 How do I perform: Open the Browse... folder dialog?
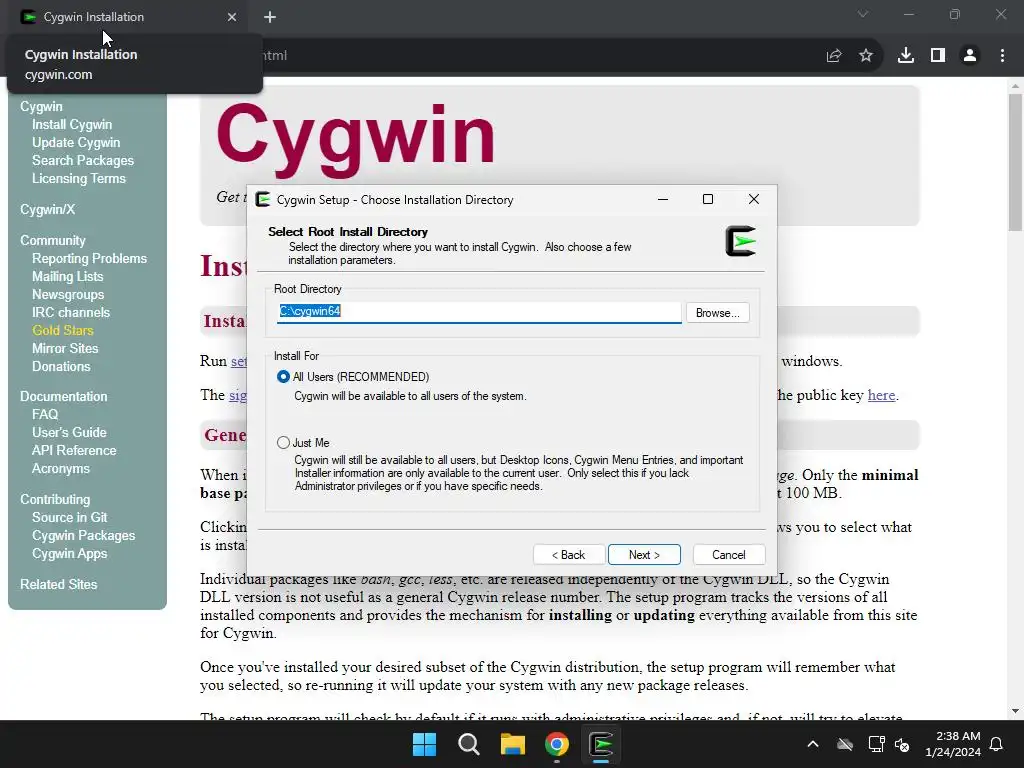[x=717, y=313]
